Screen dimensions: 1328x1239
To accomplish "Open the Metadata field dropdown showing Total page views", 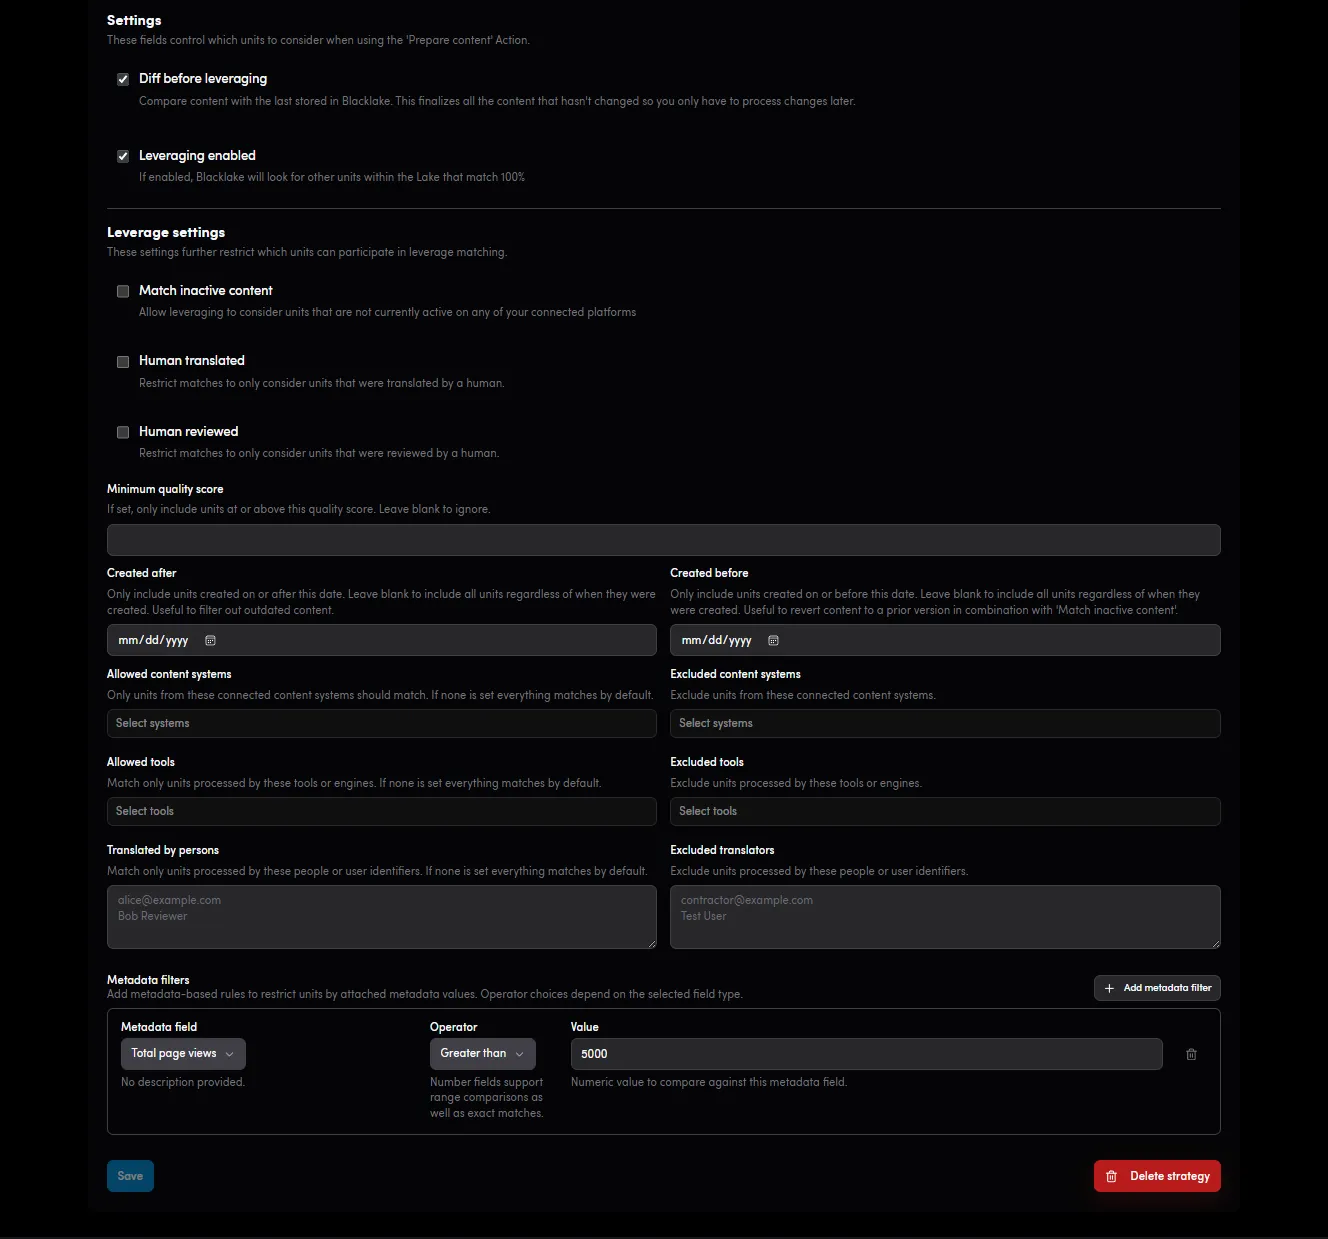I will click(183, 1053).
